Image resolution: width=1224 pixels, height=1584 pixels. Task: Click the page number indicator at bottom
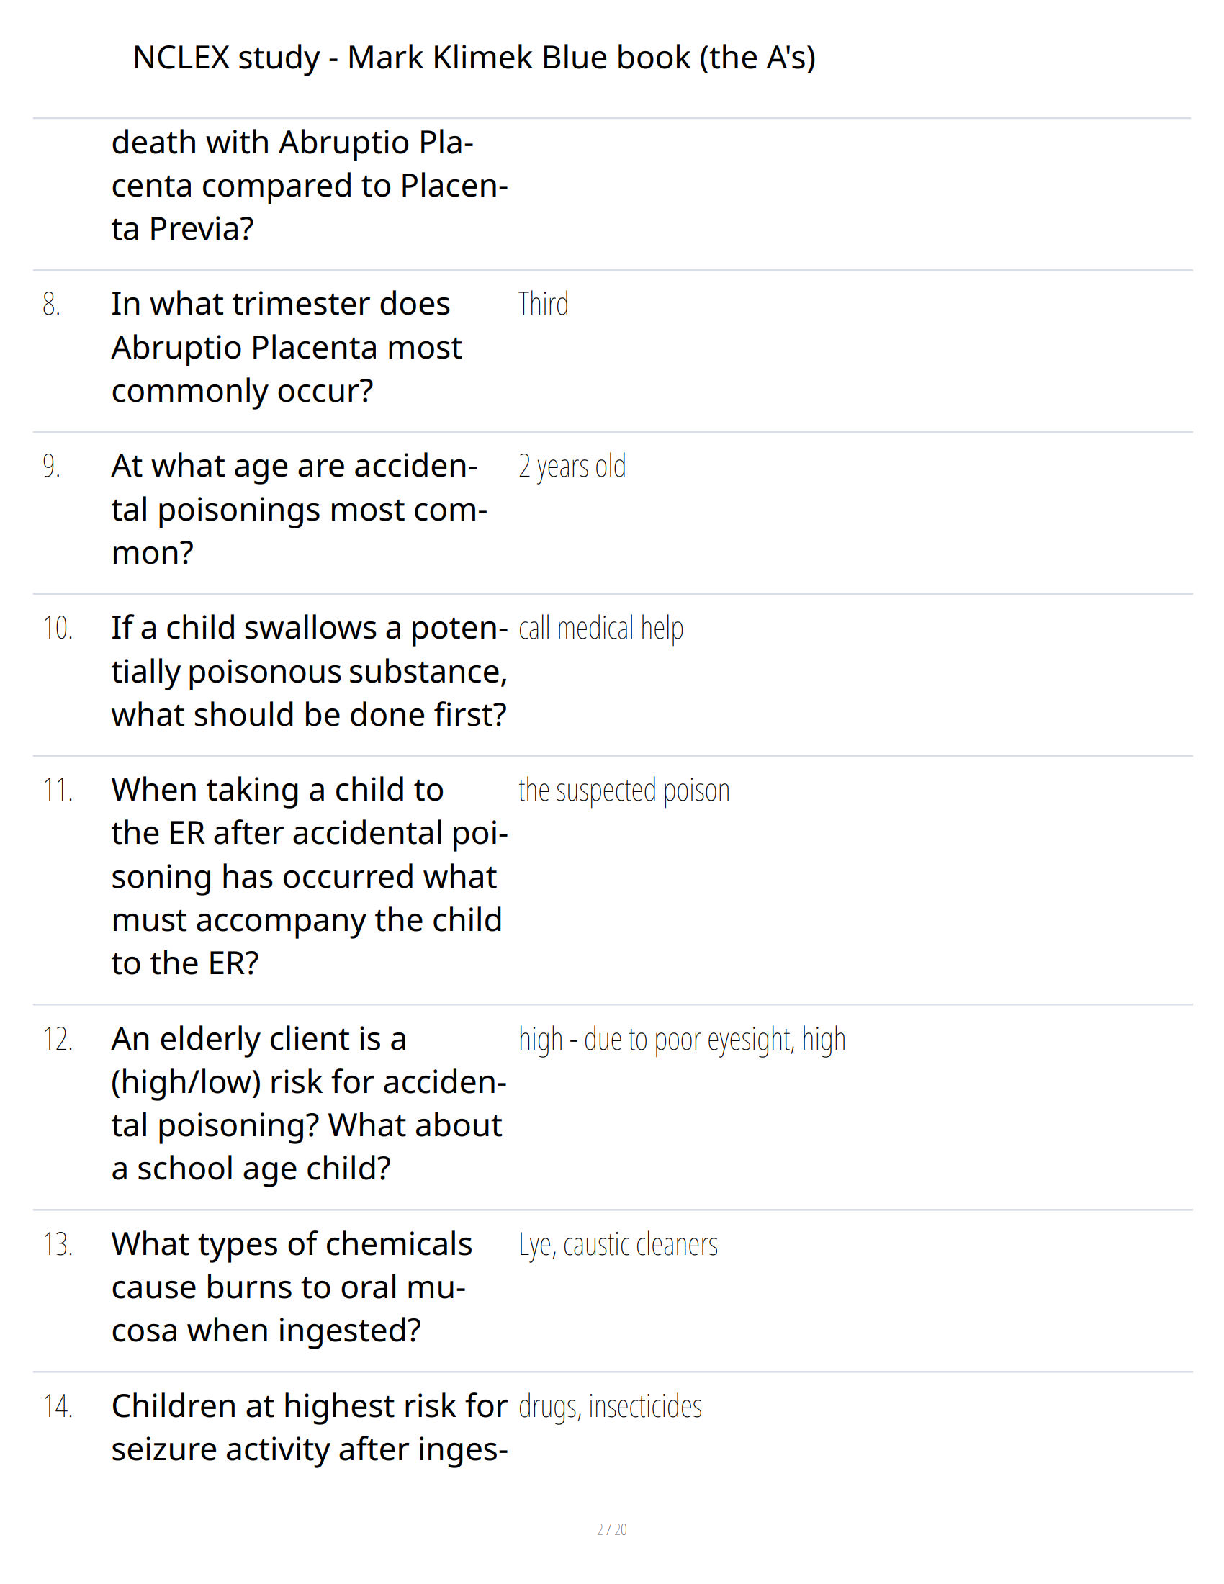[612, 1529]
